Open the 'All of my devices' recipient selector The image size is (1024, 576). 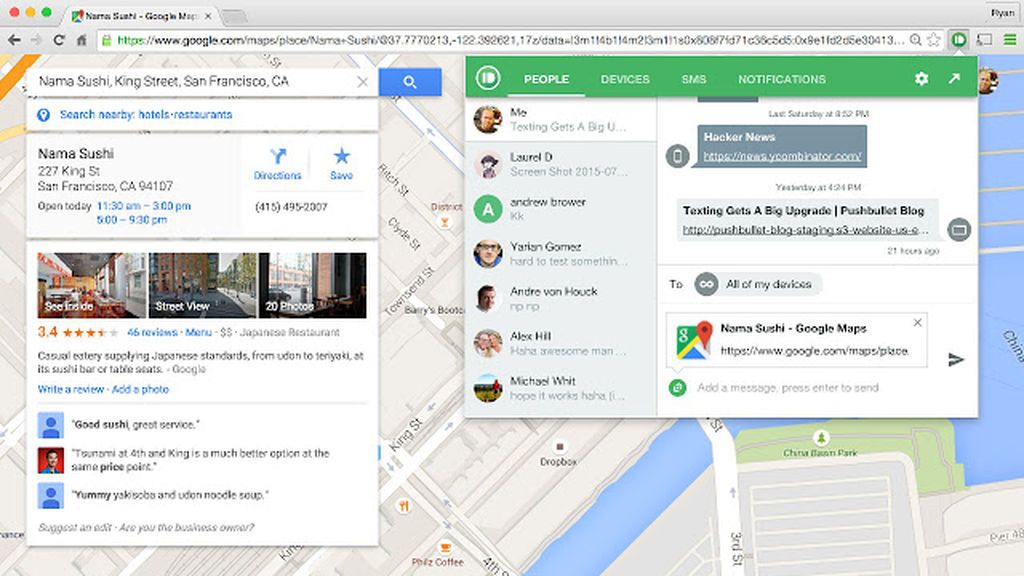[x=758, y=284]
